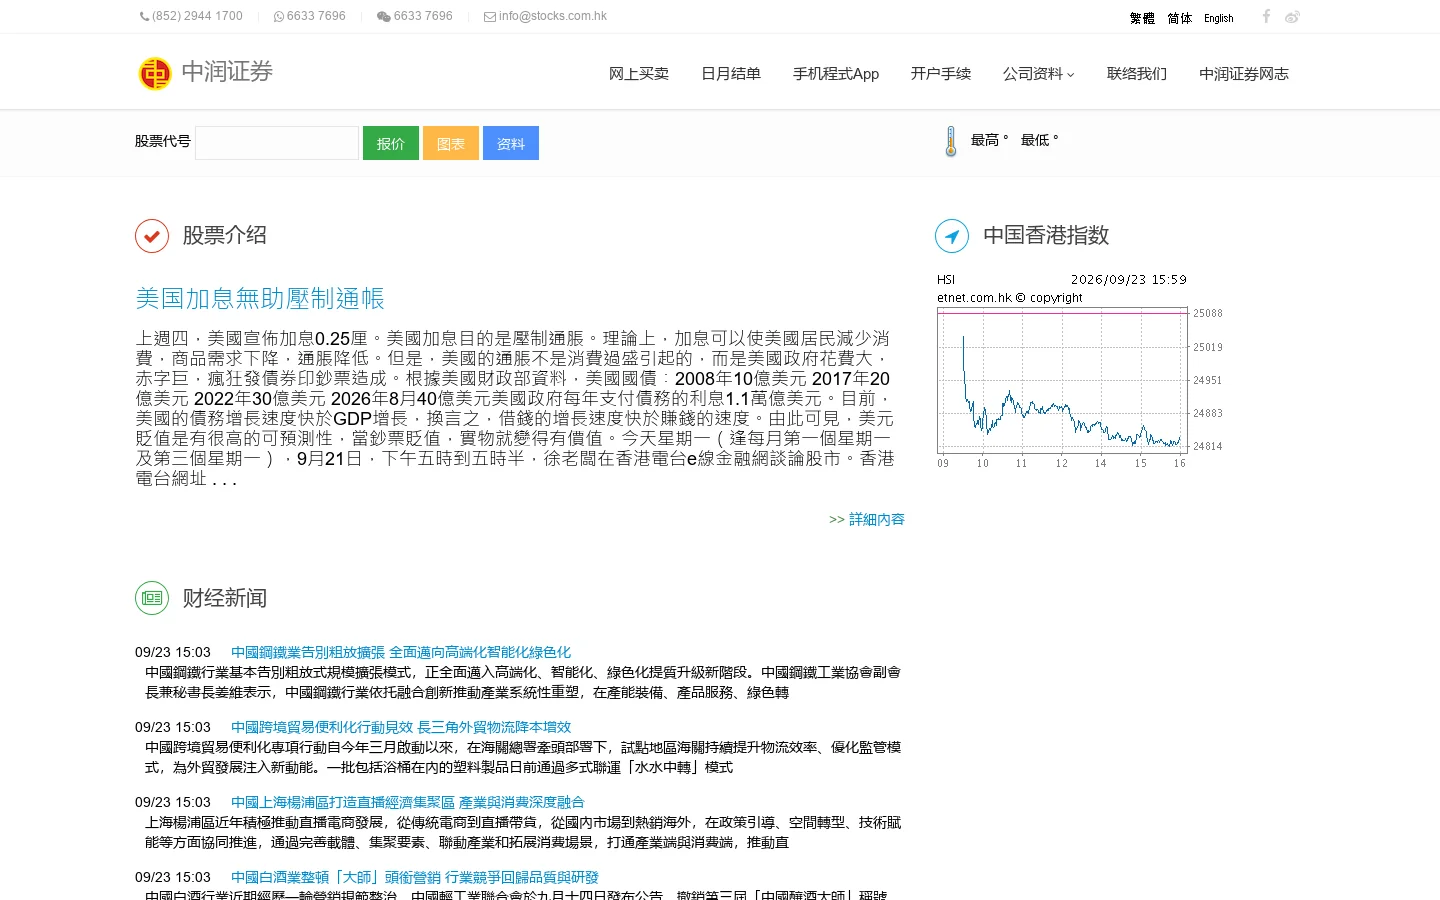The image size is (1440, 900).
Task: Click the red checkmark icon beside 股票介绍
Action: (152, 236)
